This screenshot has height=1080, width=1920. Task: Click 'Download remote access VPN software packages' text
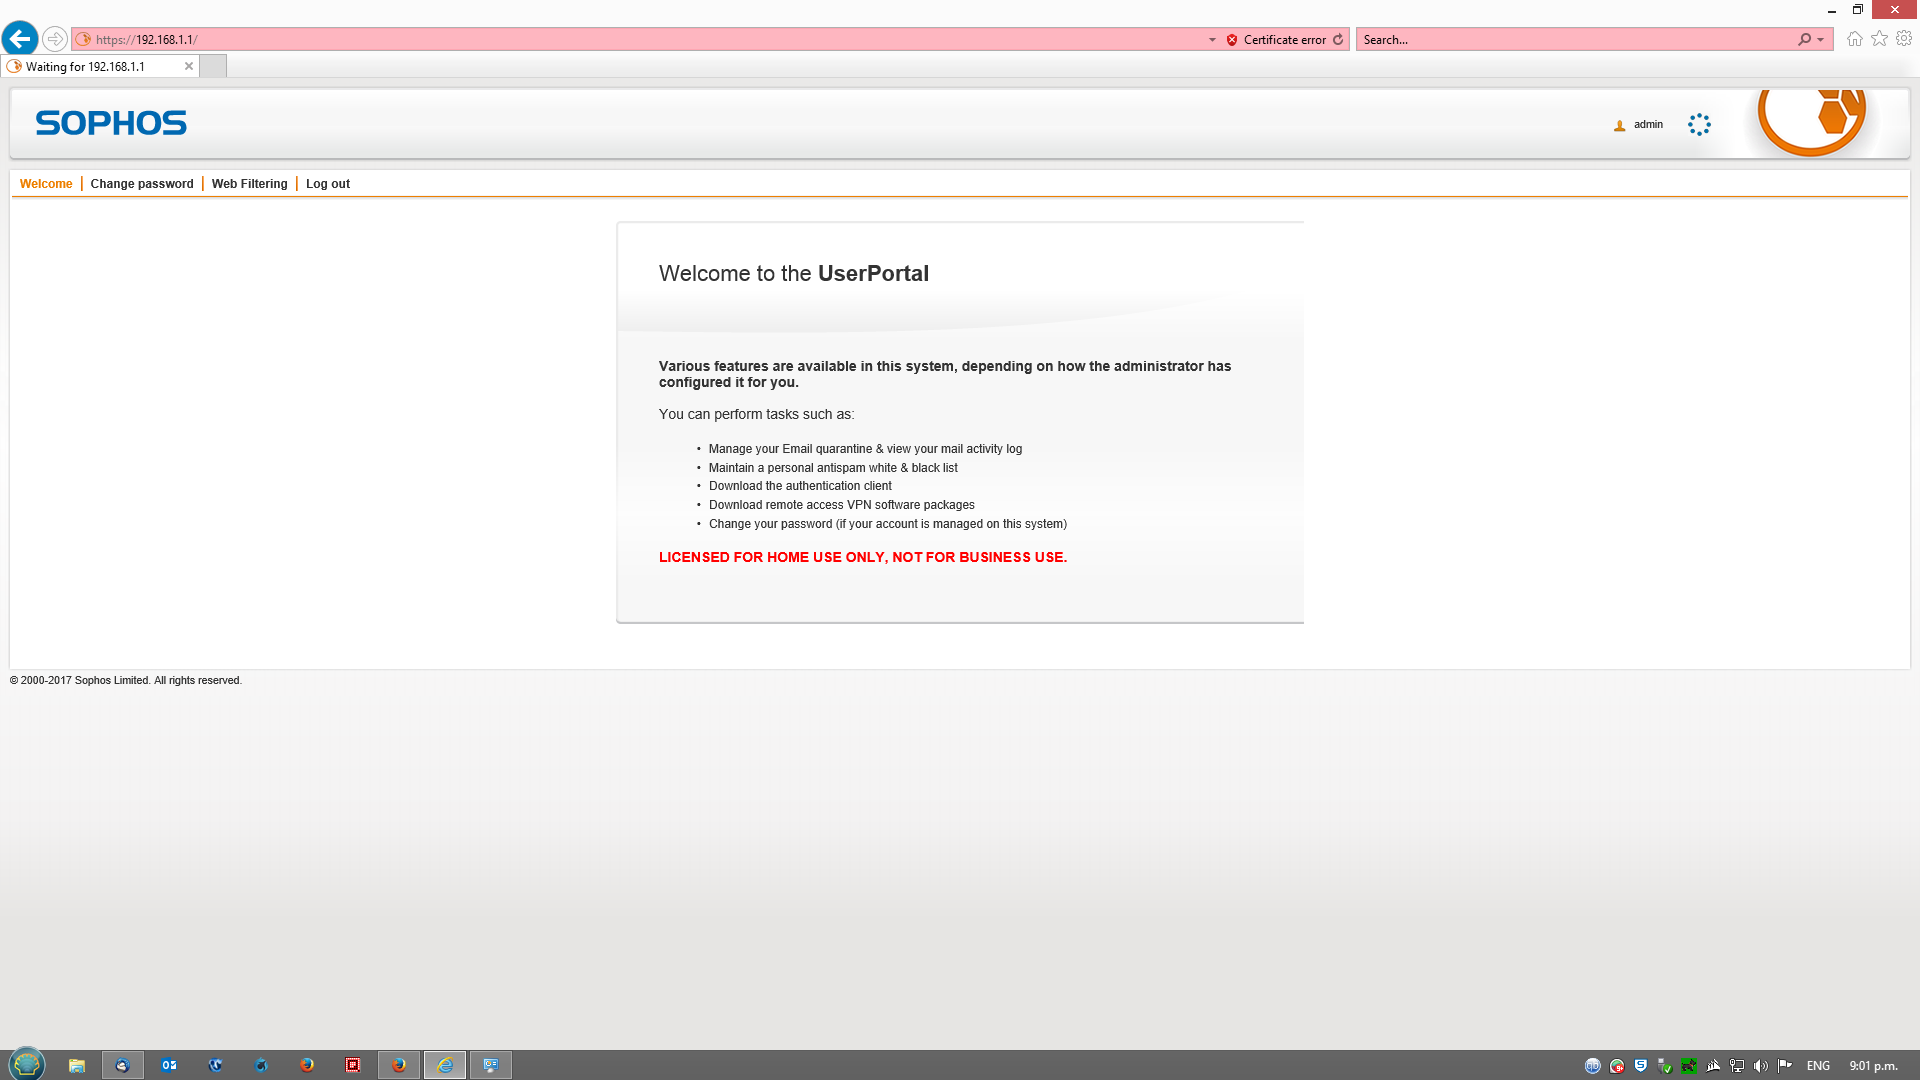(x=842, y=505)
